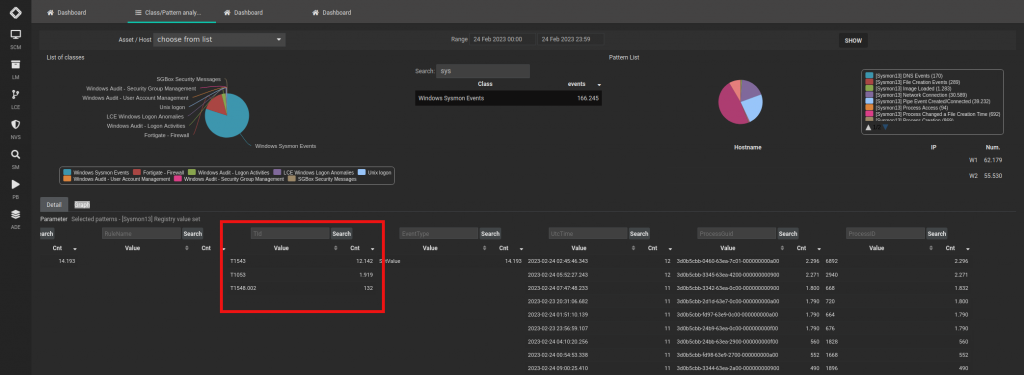Image resolution: width=1024 pixels, height=375 pixels.
Task: Go to previous legend page arrow
Action: click(x=869, y=127)
